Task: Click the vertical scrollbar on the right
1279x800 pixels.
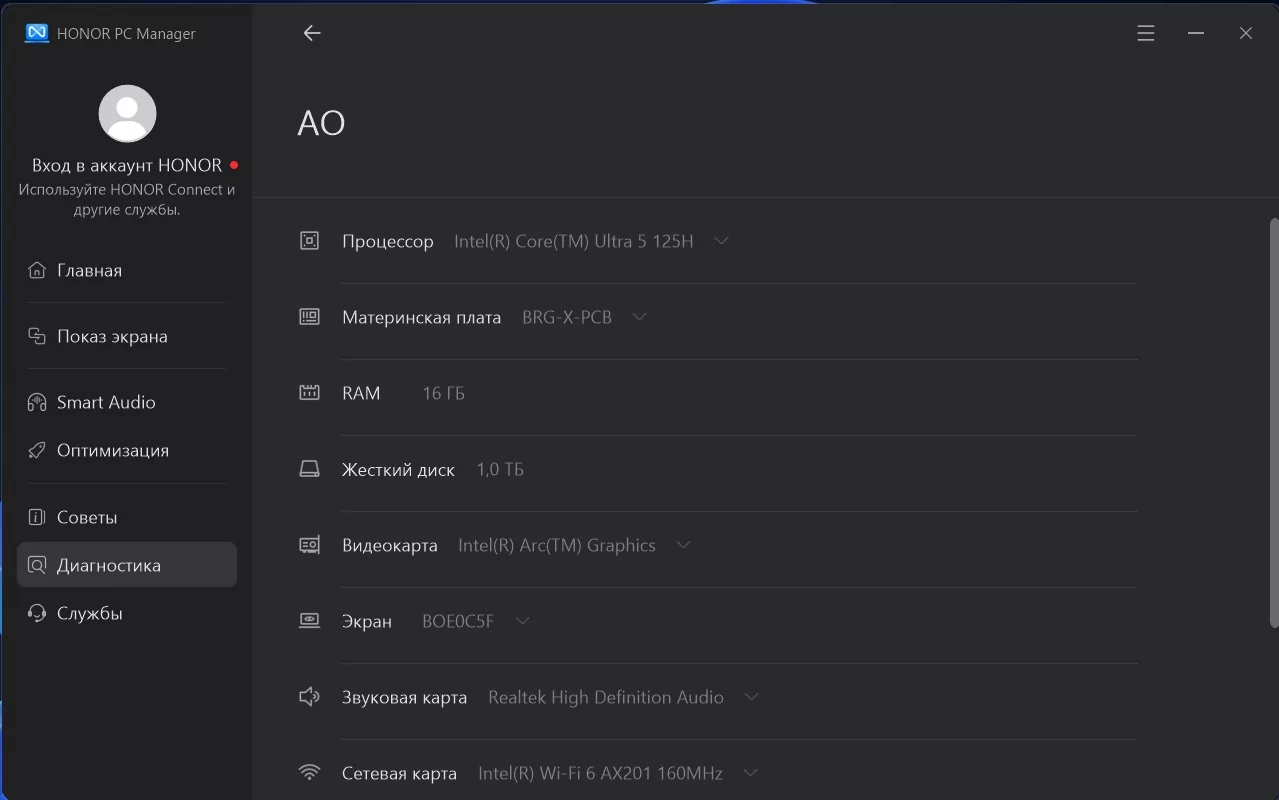Action: point(1273,422)
